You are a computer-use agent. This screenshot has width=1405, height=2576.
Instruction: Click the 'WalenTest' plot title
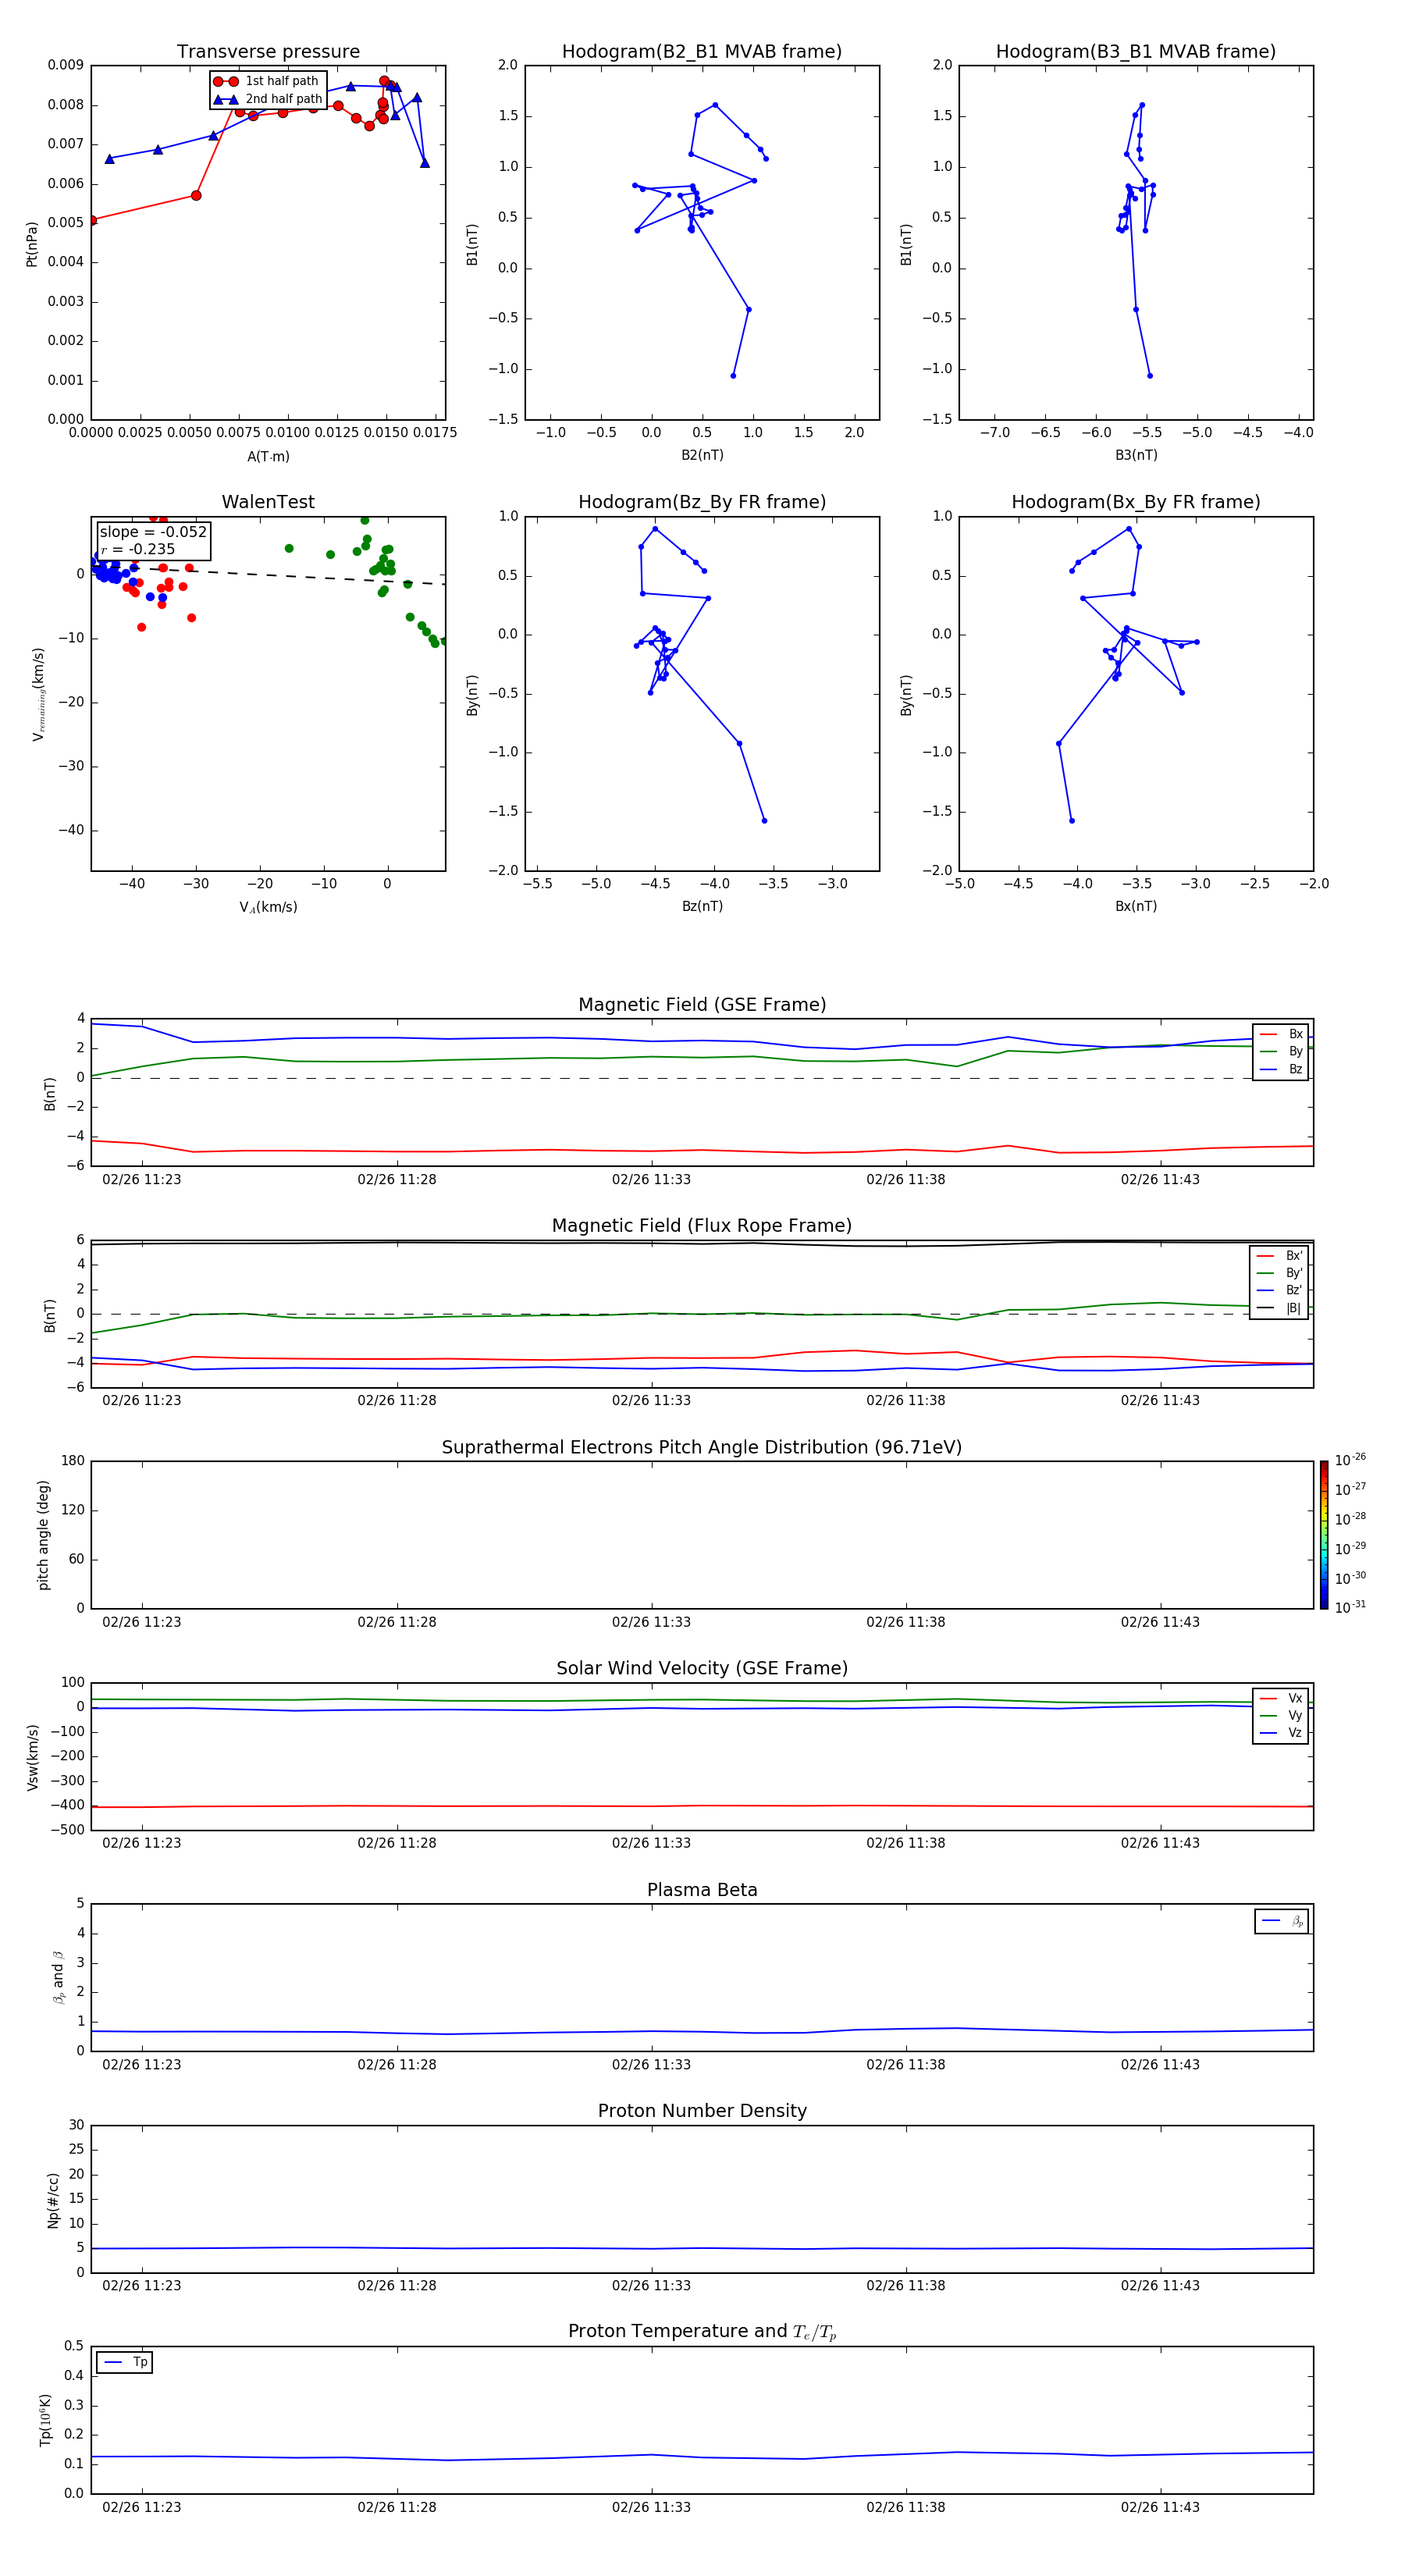pos(268,502)
